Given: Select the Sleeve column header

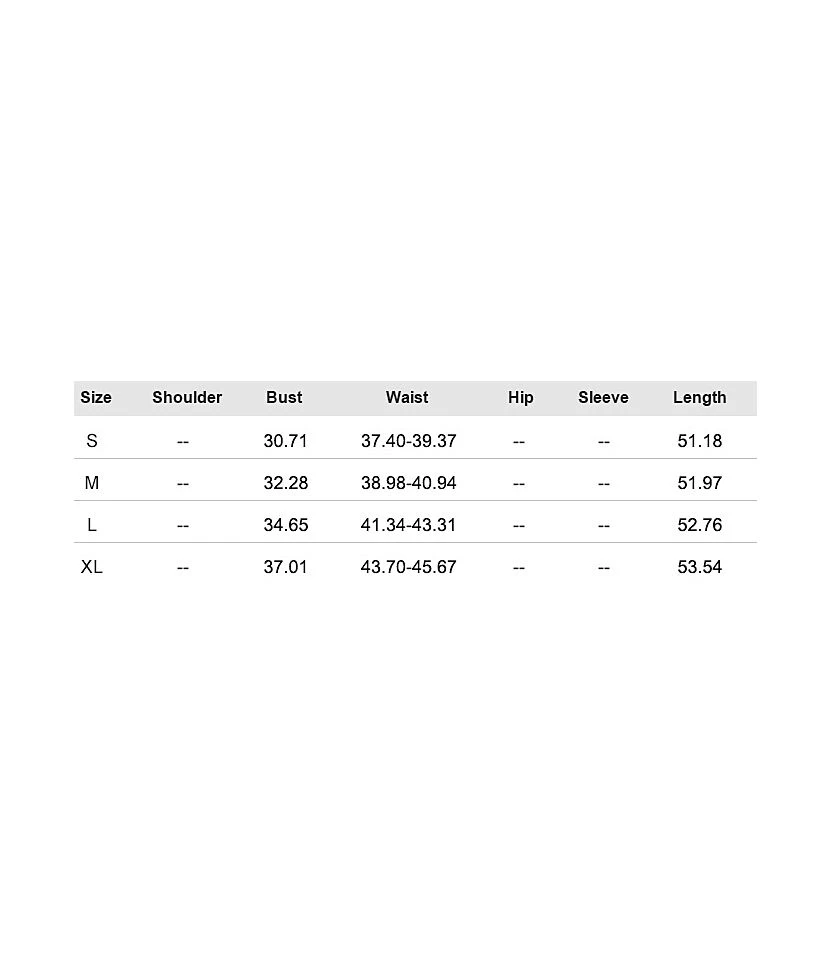Looking at the screenshot, I should [603, 398].
